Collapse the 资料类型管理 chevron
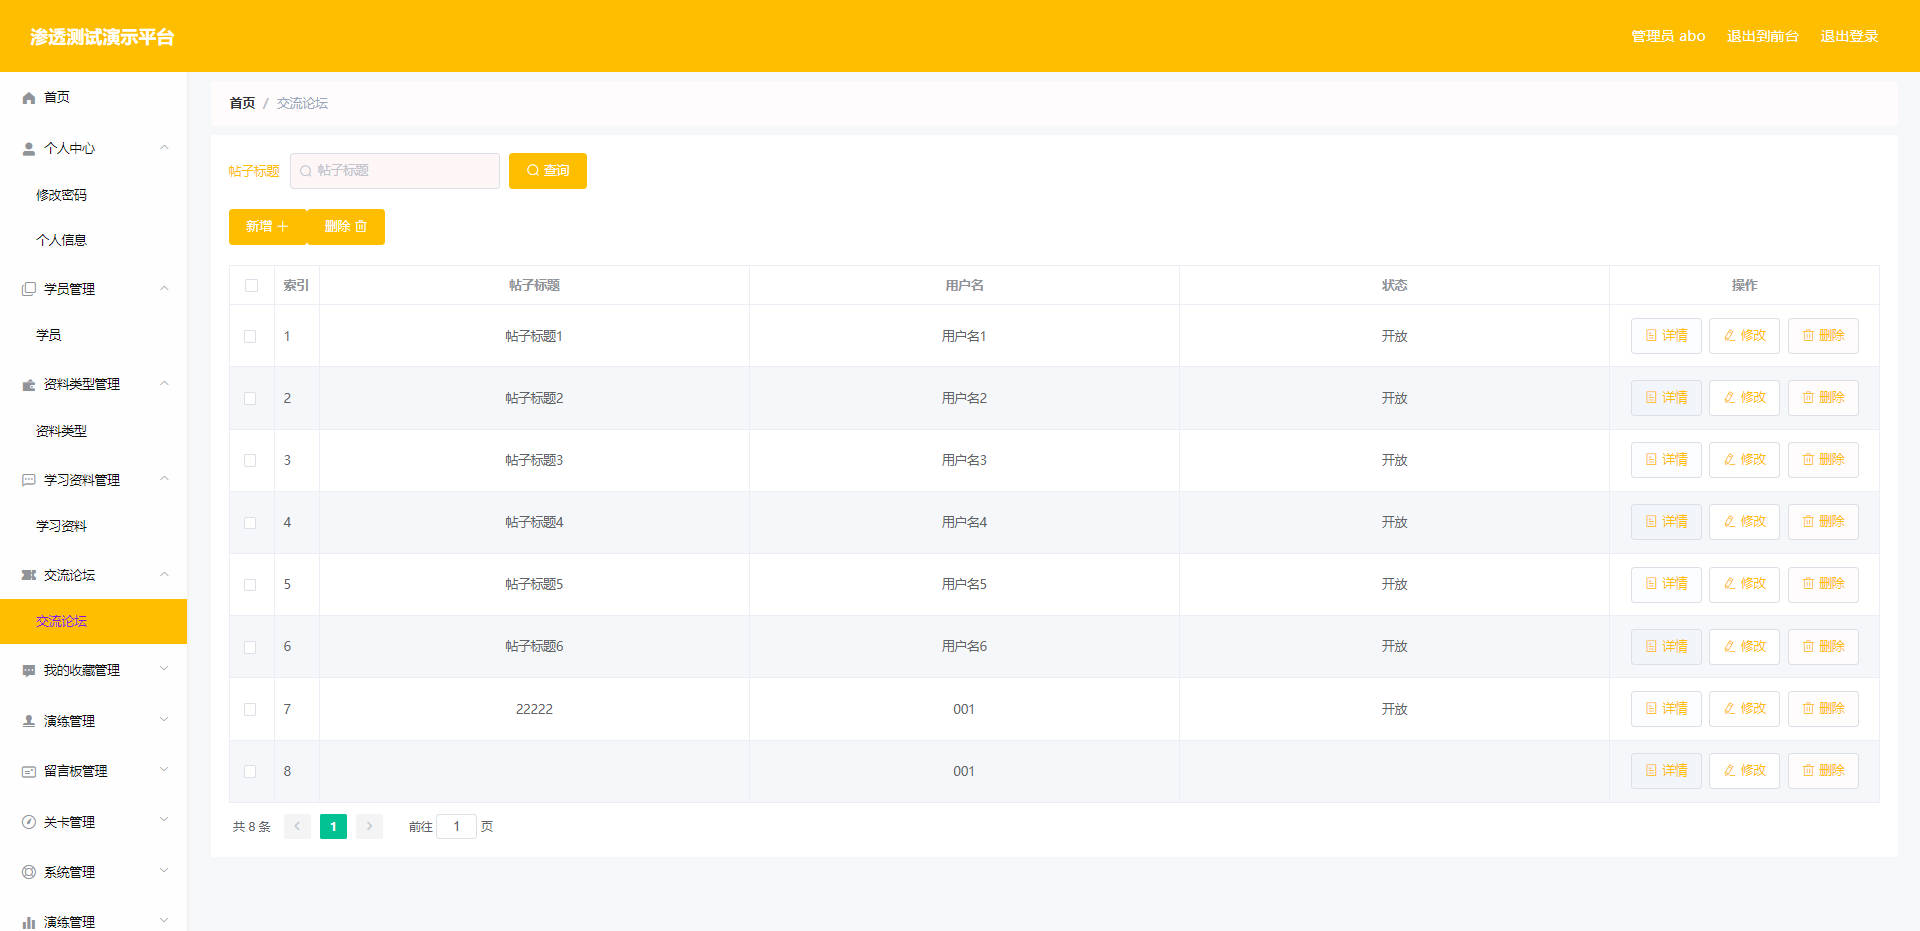 point(164,384)
